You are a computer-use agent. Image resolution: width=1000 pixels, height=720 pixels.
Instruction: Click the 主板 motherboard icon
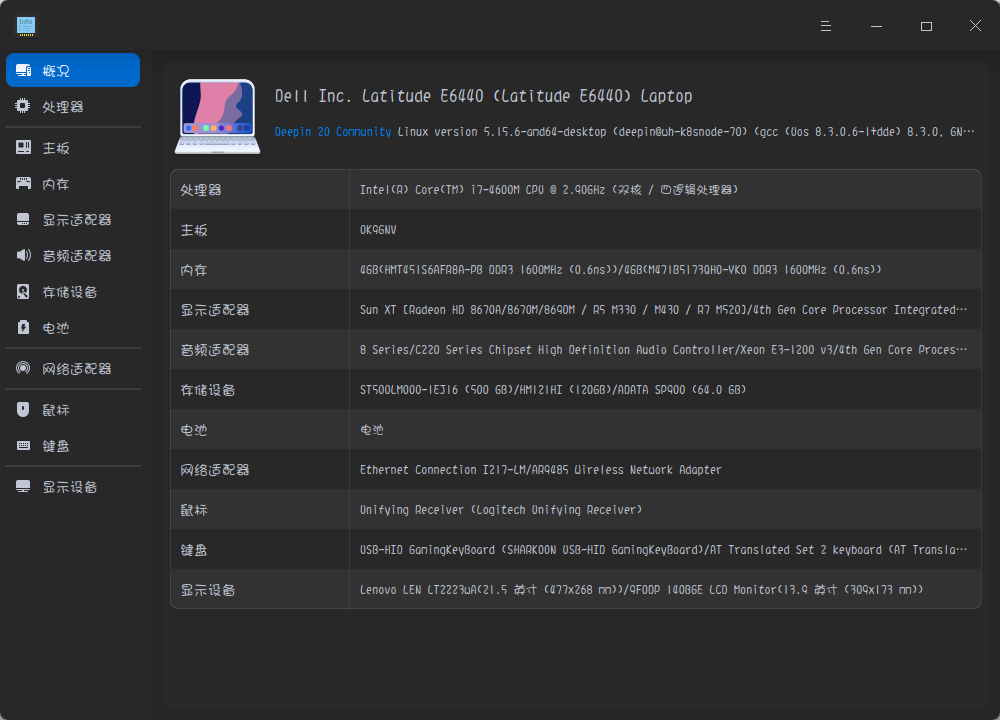(x=23, y=147)
